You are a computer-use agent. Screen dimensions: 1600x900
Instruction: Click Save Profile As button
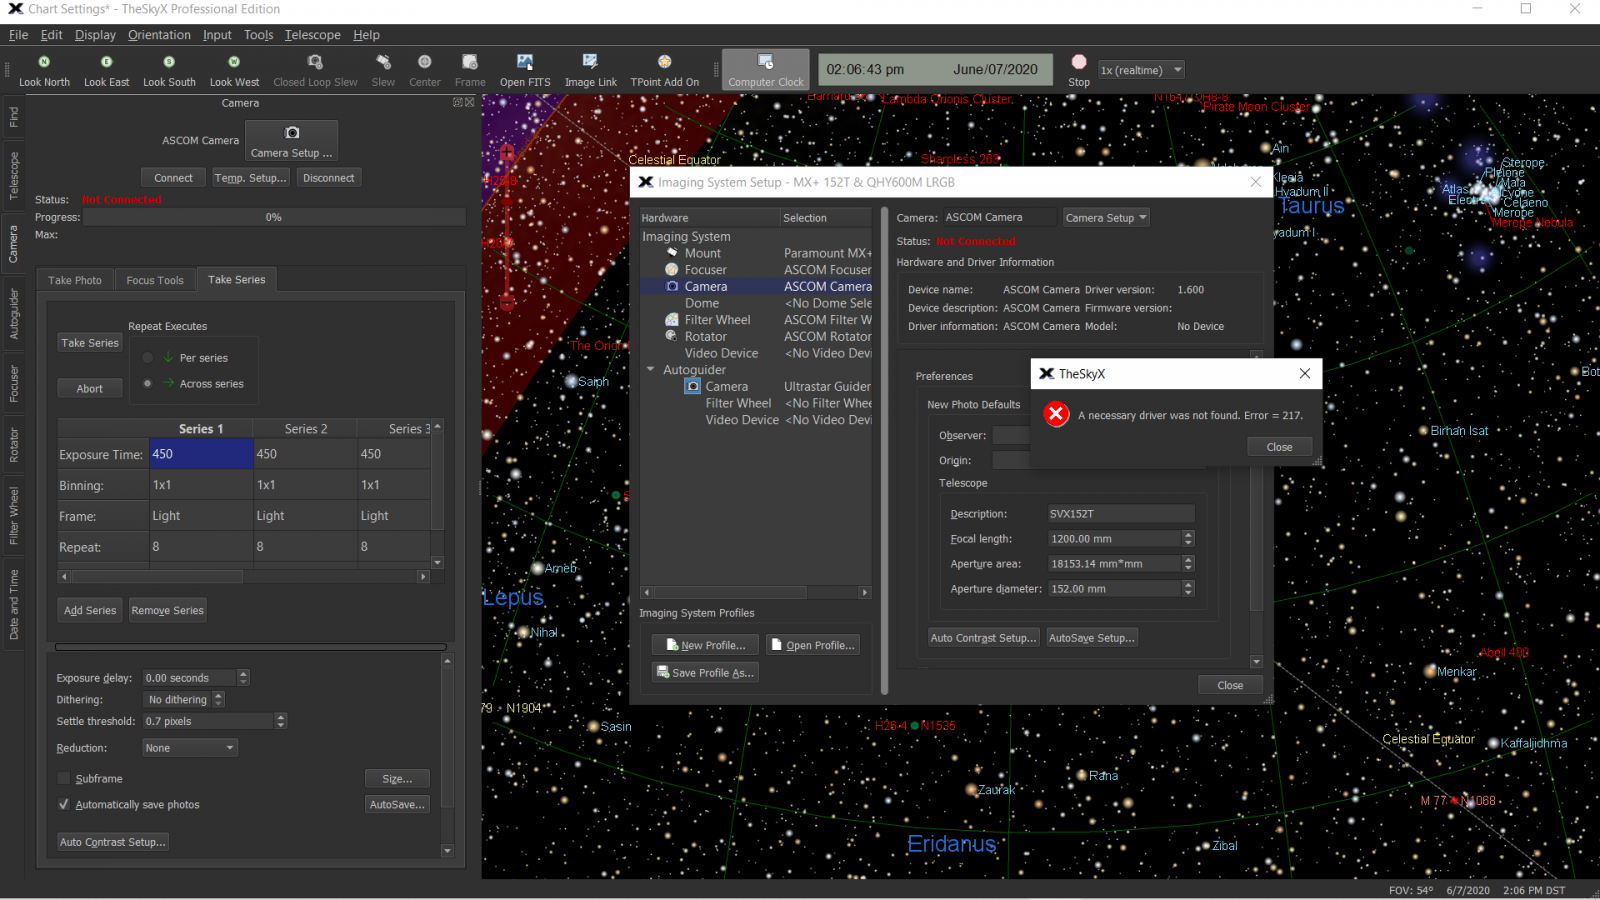[x=705, y=673]
